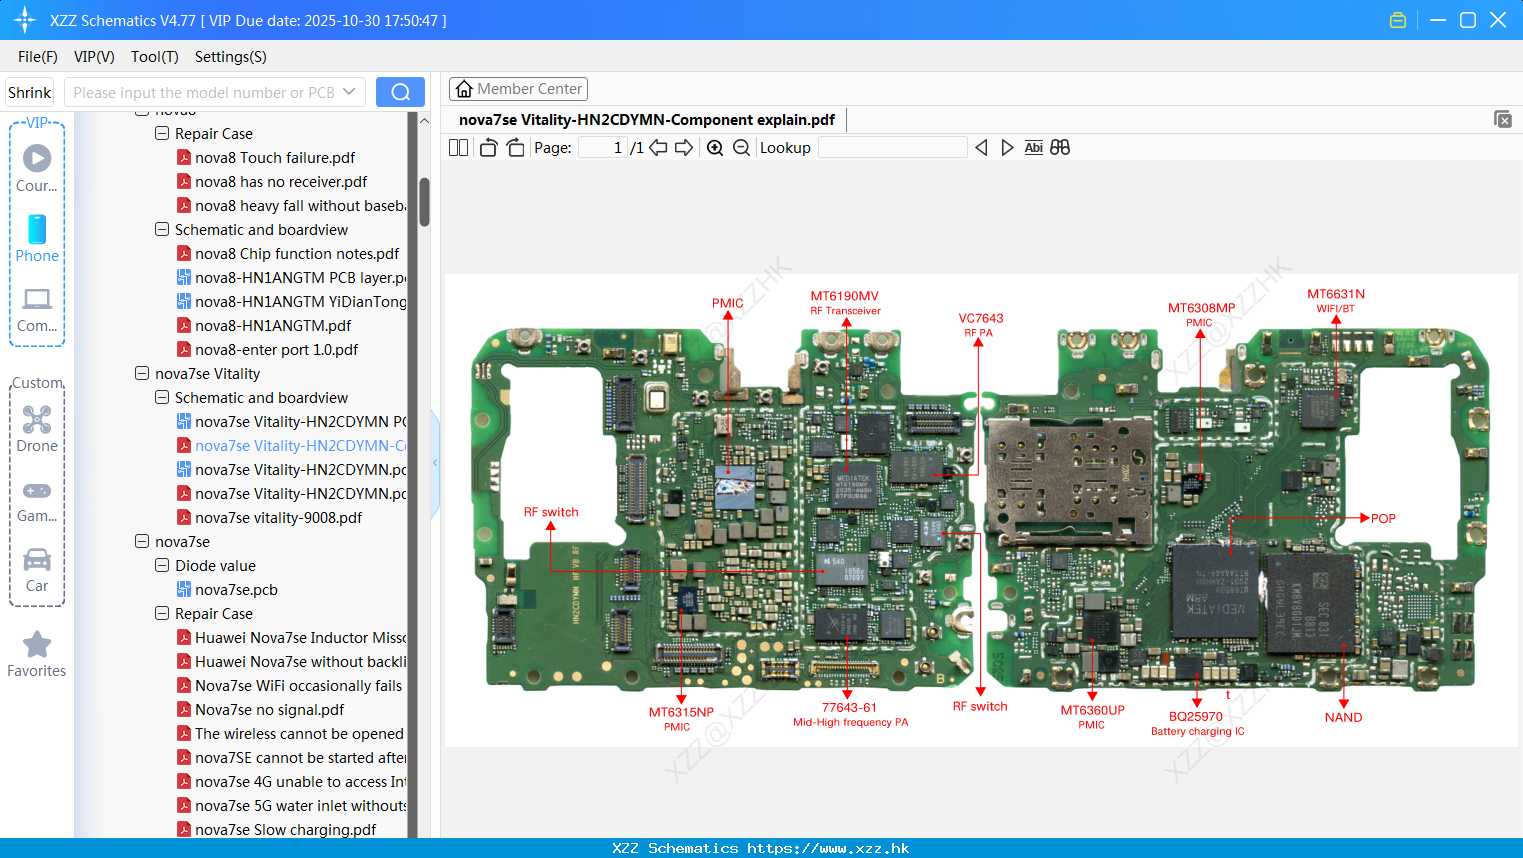Viewport: 1523px width, 858px height.
Task: Find next lookup match triangle
Action: (1007, 147)
